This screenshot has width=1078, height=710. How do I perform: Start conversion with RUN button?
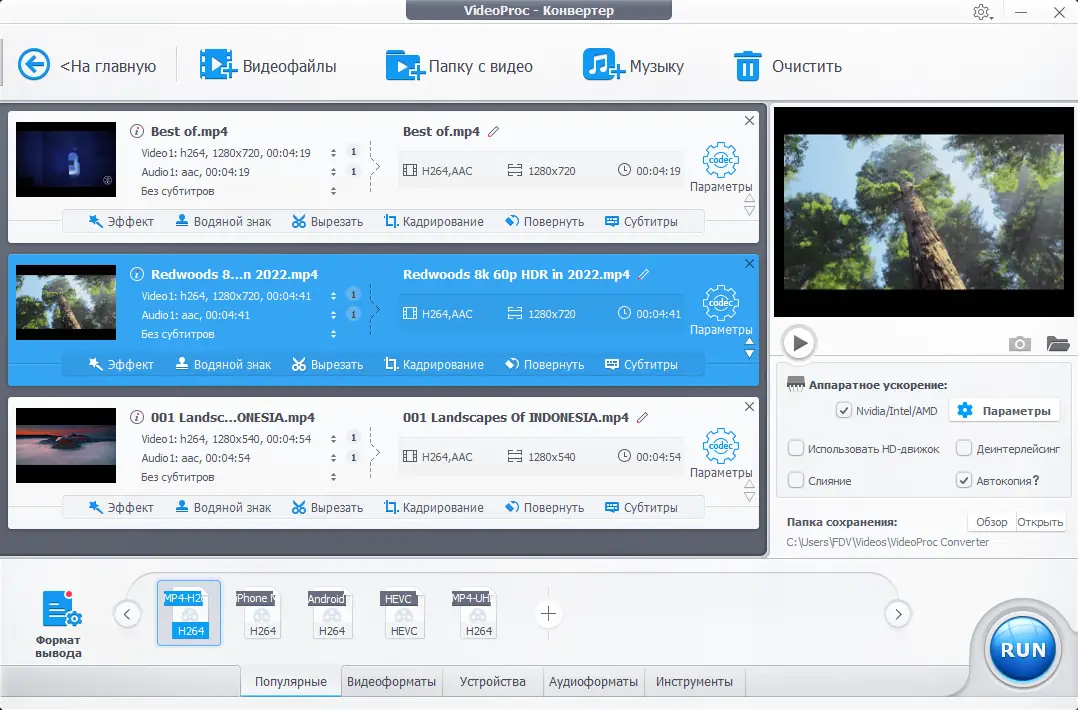tap(1023, 650)
